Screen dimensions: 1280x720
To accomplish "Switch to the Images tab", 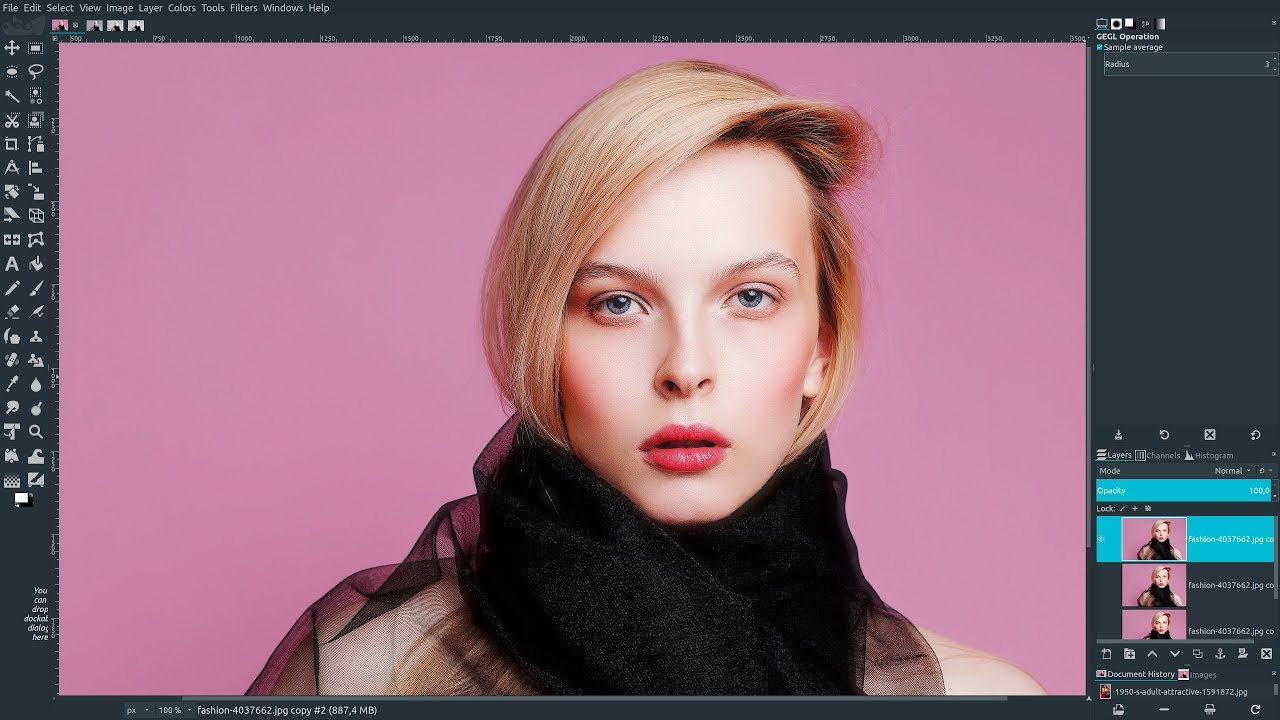I will 1197,674.
